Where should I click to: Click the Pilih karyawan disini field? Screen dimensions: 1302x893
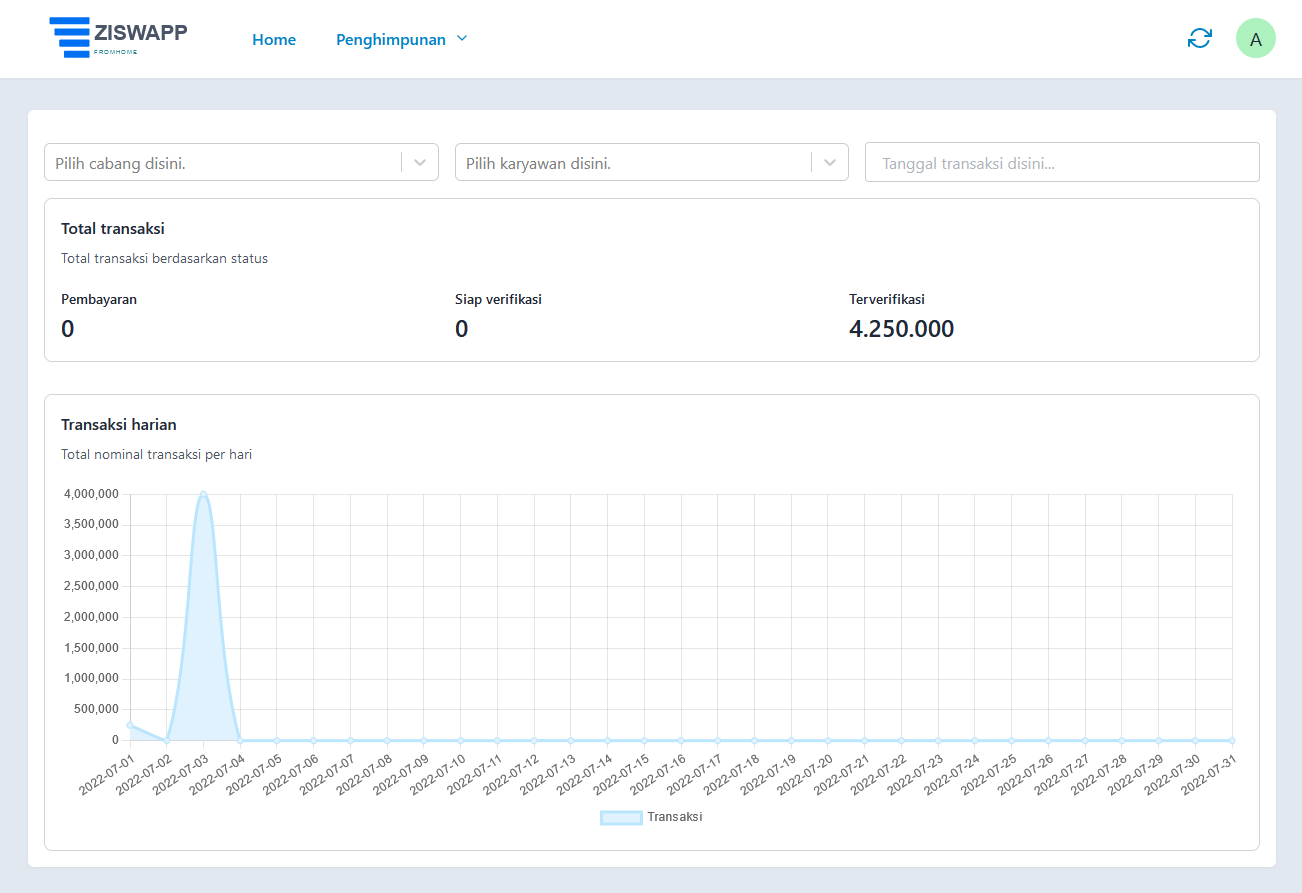coord(652,162)
